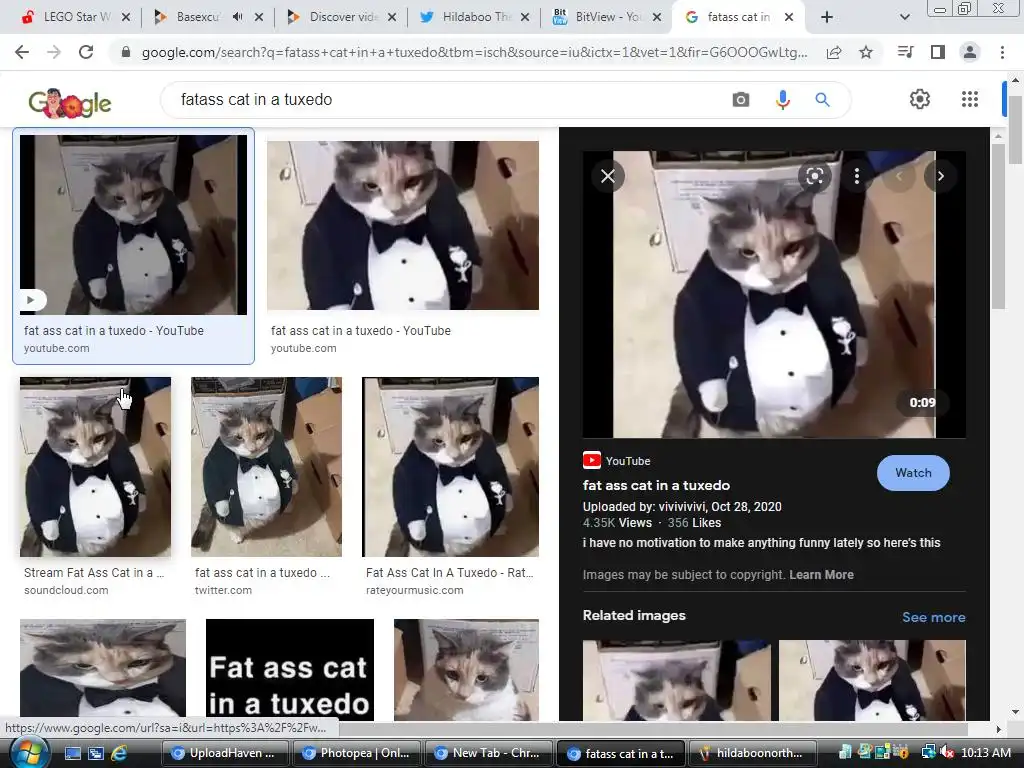The height and width of the screenshot is (768, 1024).
Task: Open a new browser tab
Action: click(827, 17)
